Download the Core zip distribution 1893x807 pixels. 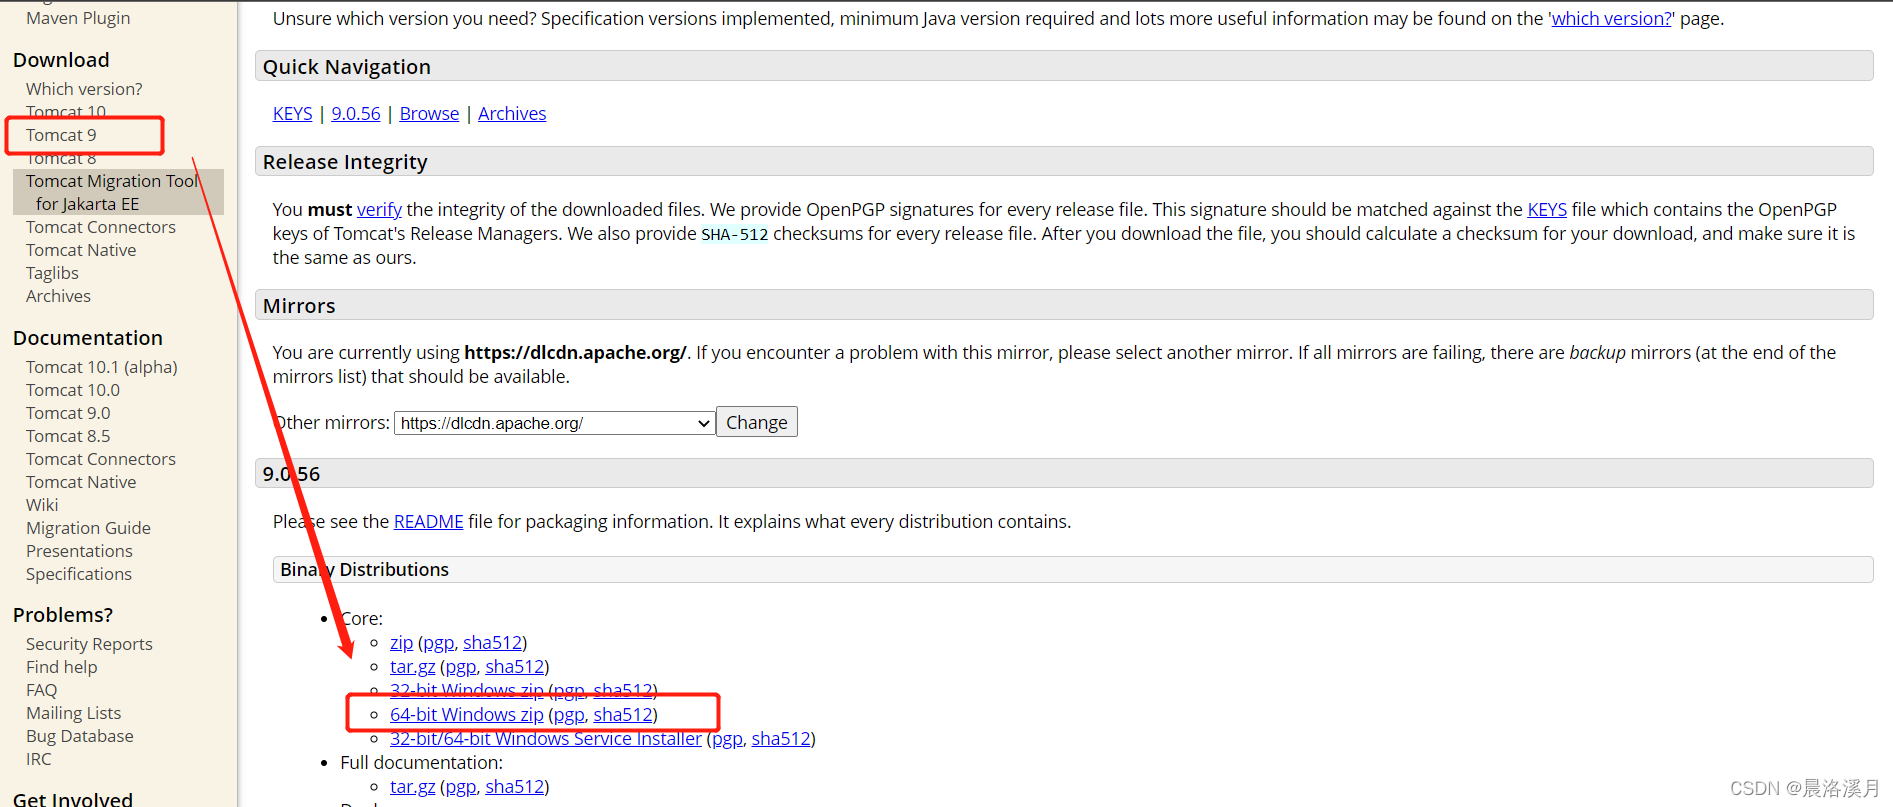(x=401, y=643)
